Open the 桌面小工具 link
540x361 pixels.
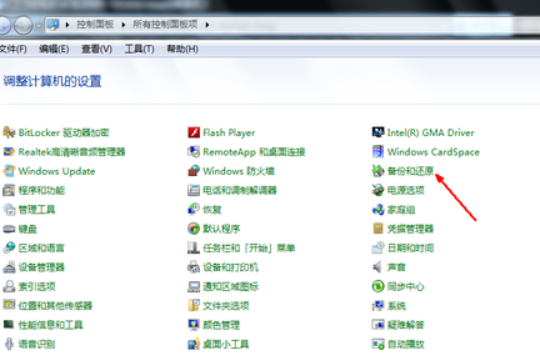click(x=226, y=344)
